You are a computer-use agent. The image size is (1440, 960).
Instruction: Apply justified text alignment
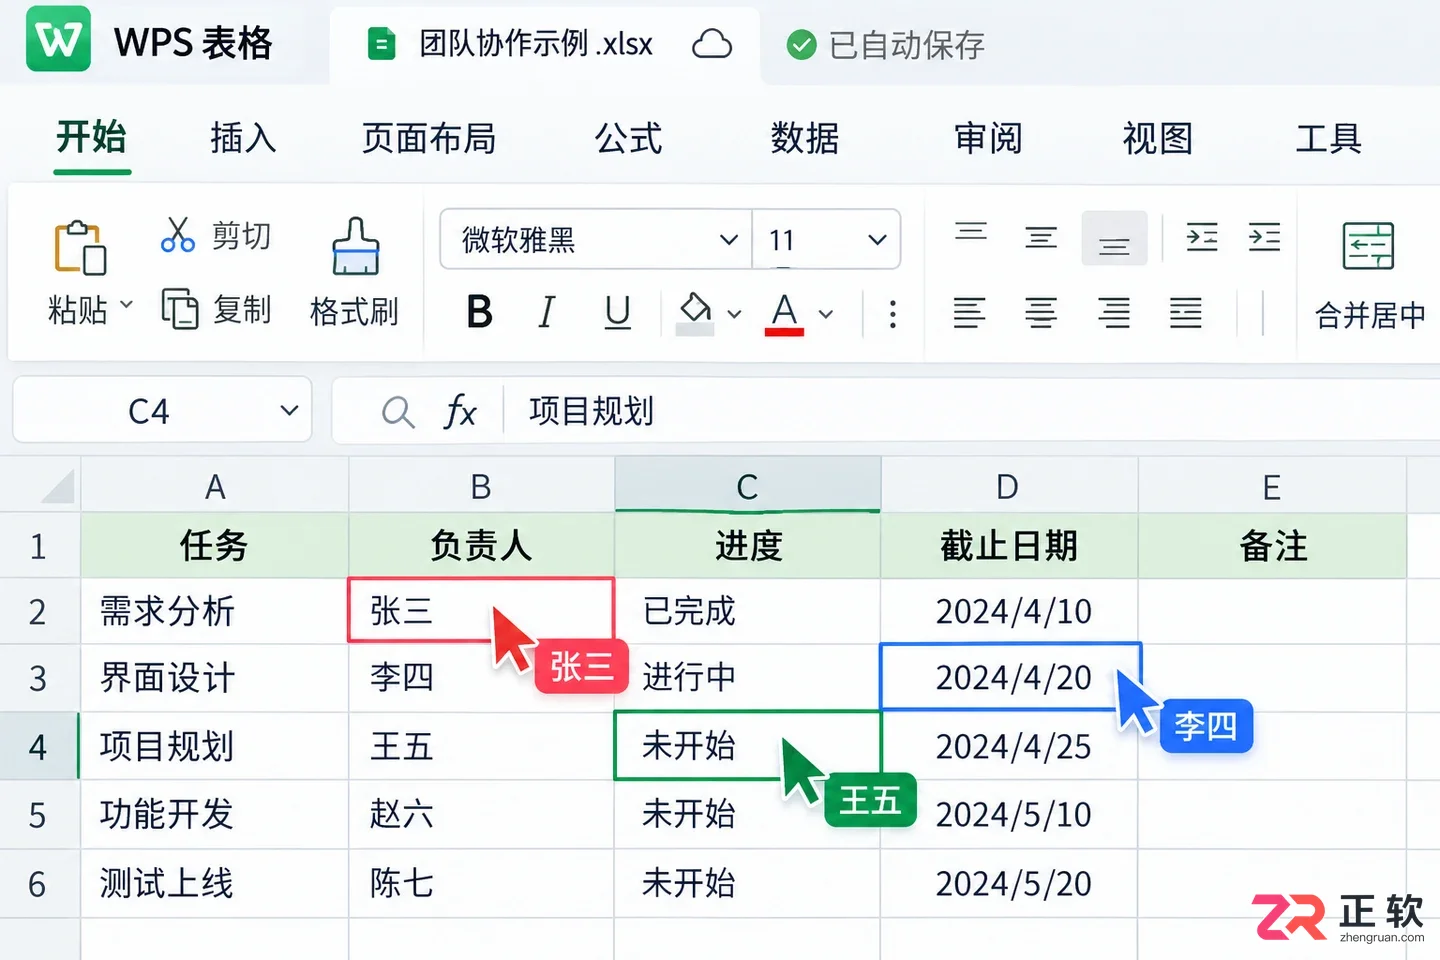1186,314
